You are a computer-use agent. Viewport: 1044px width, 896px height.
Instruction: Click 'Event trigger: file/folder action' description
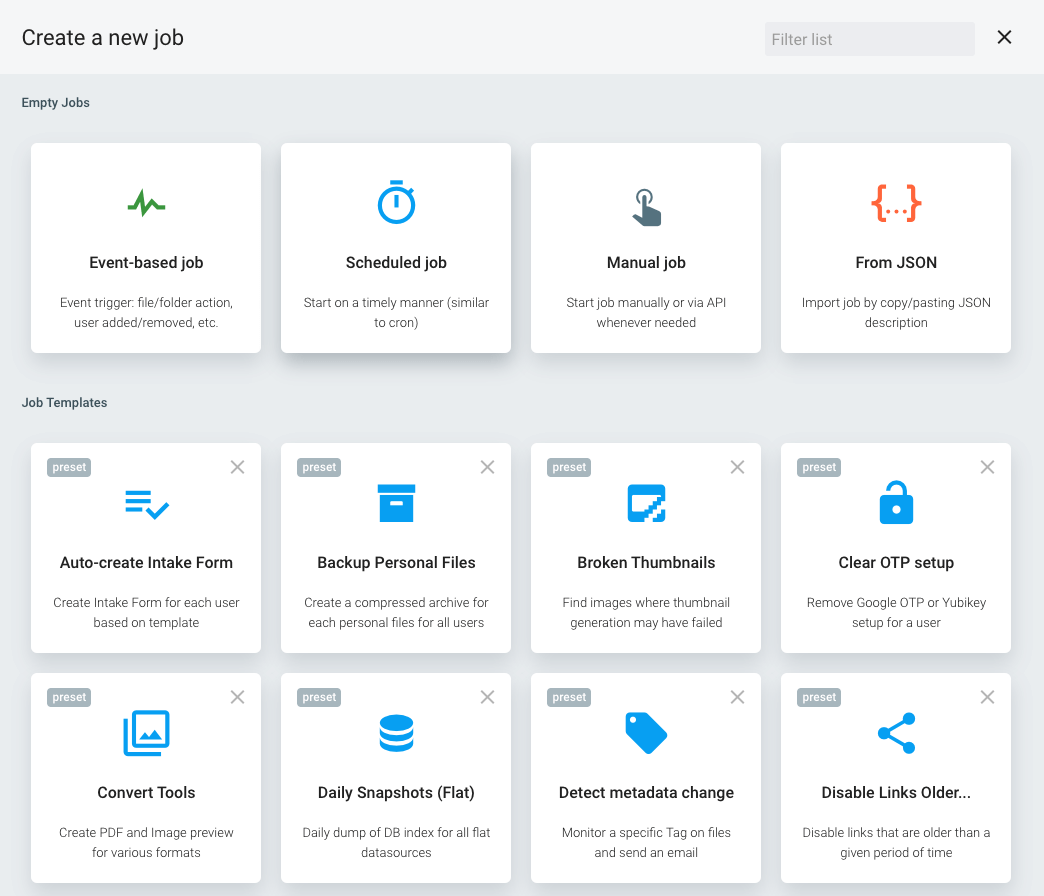coord(146,312)
